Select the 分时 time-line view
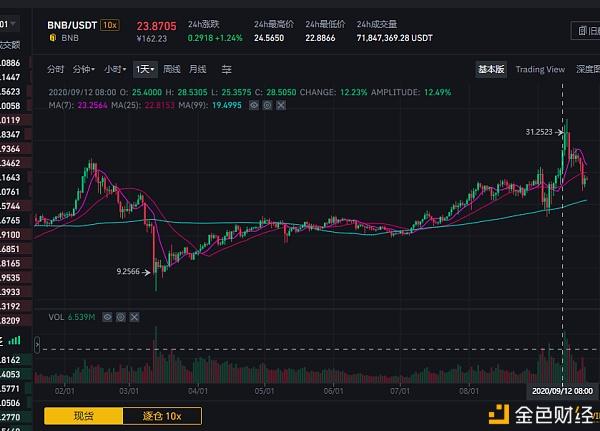Image resolution: width=600 pixels, height=431 pixels. (x=55, y=69)
